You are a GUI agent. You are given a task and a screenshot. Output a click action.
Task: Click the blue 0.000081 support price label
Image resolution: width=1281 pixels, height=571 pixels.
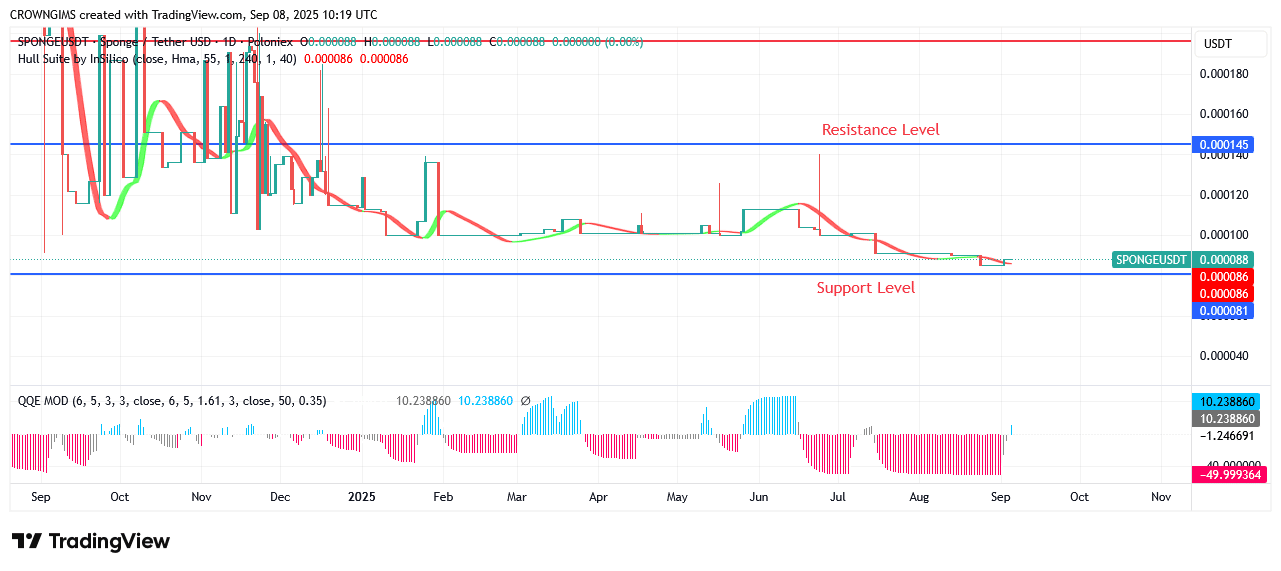tap(1223, 311)
